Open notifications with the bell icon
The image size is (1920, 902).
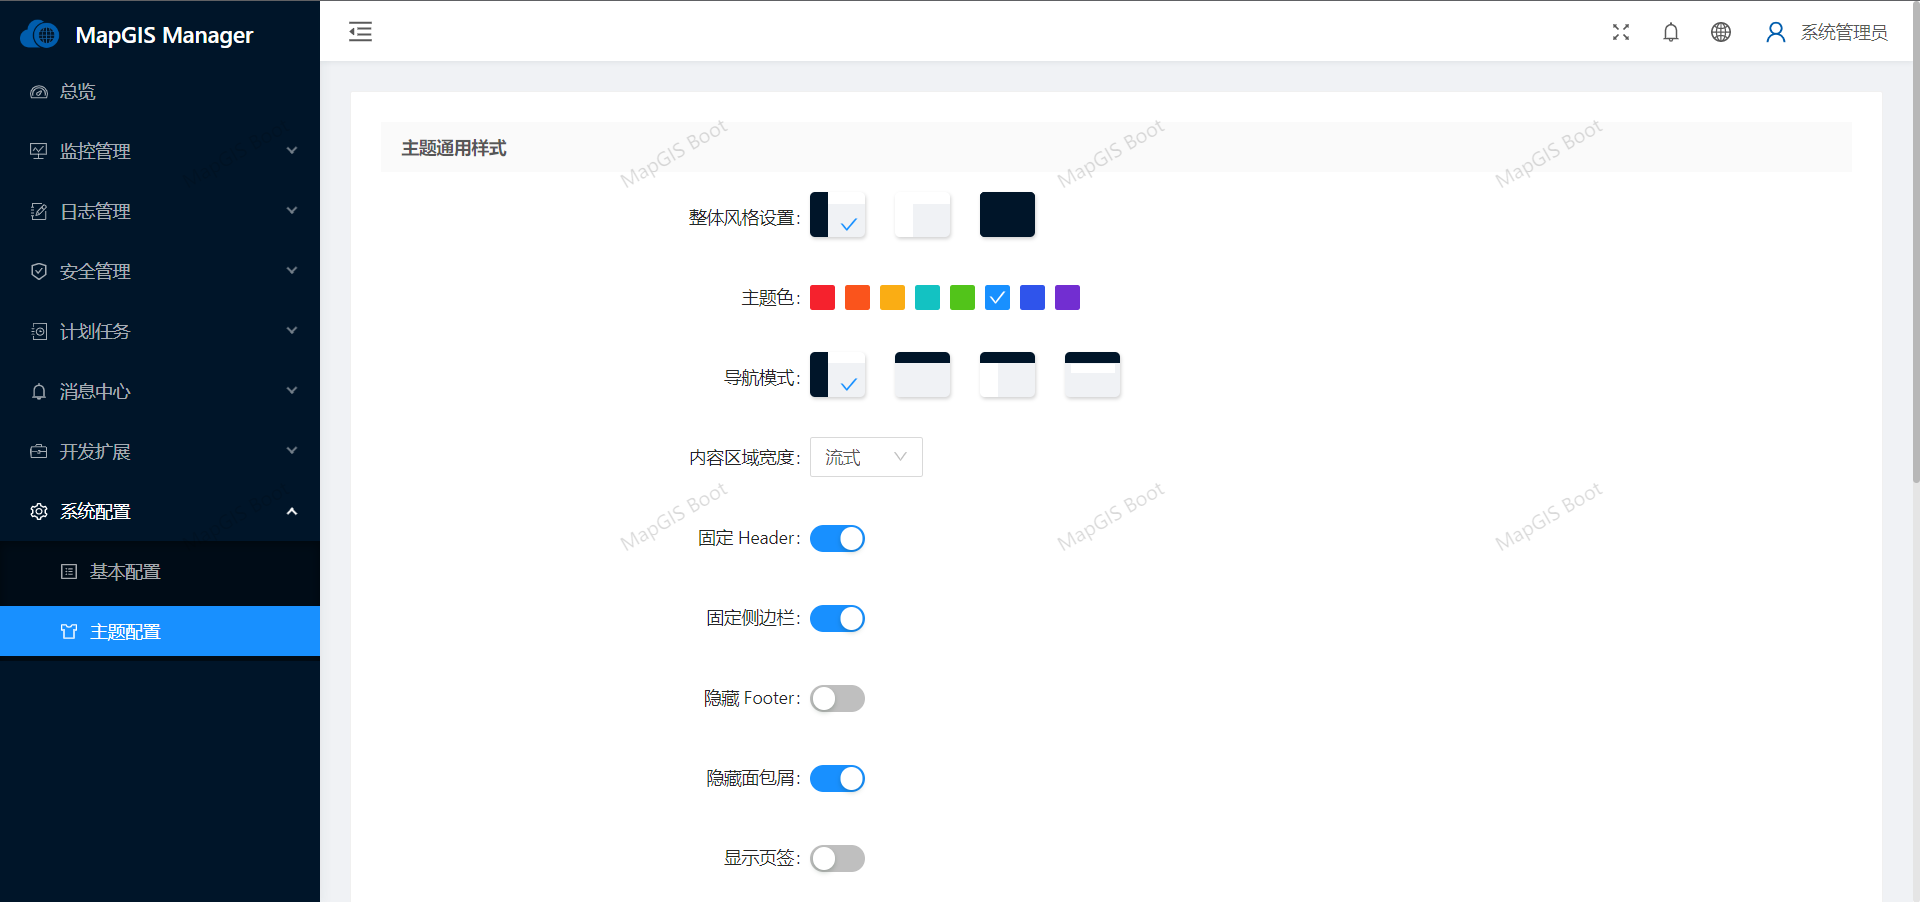point(1671,32)
